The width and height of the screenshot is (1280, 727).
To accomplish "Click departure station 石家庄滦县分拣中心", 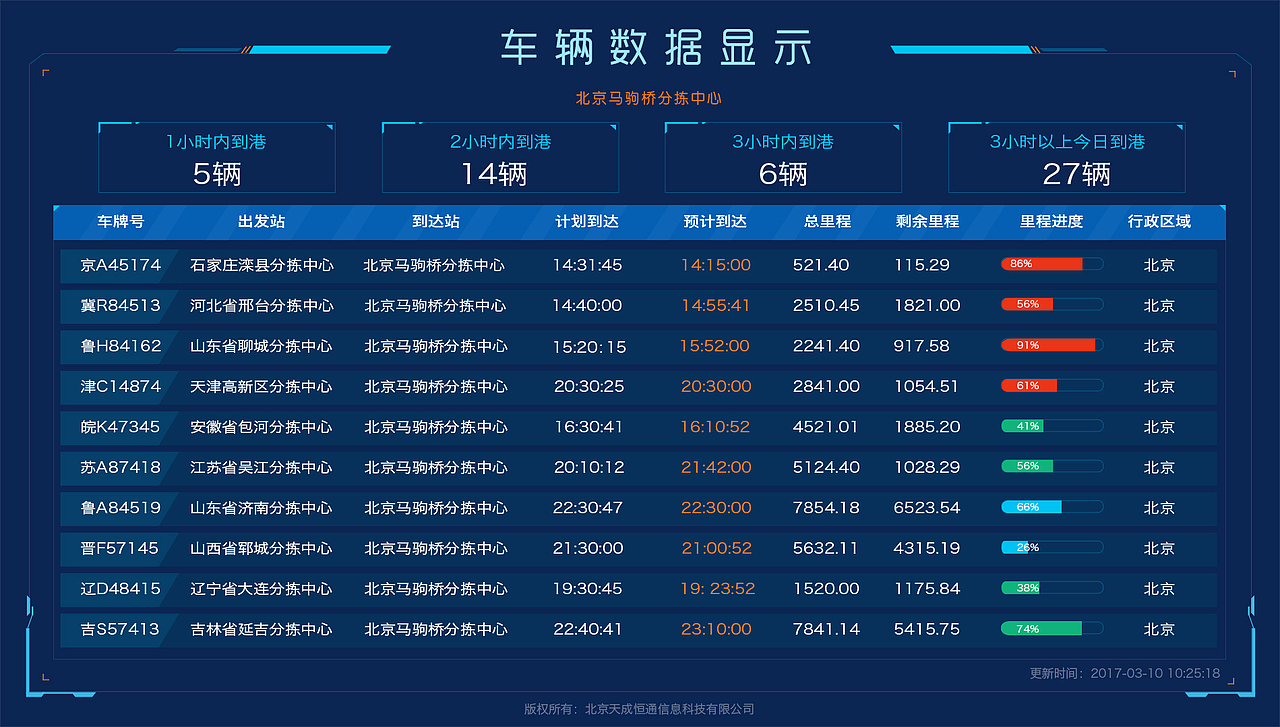I will 262,265.
